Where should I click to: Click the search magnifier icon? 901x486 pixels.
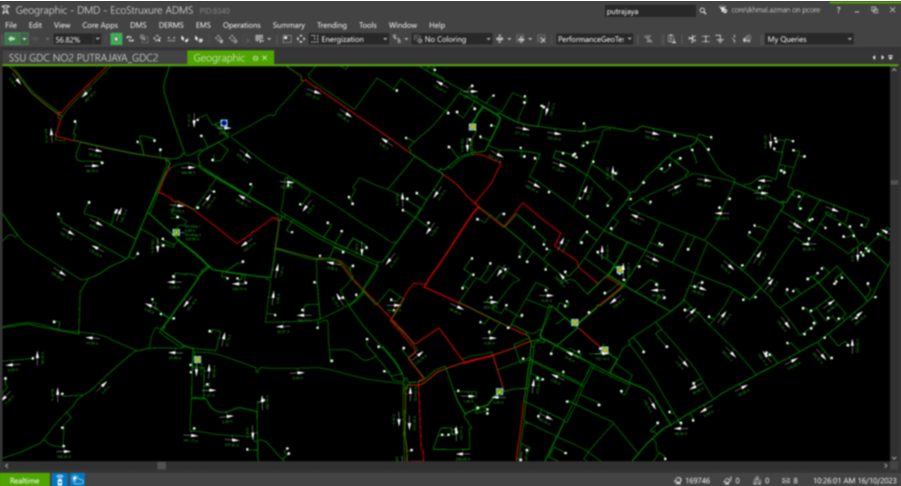click(703, 11)
